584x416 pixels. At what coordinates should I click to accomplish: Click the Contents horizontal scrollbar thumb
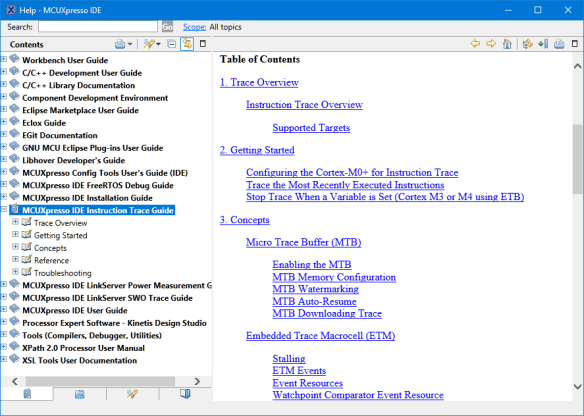pyautogui.click(x=100, y=381)
